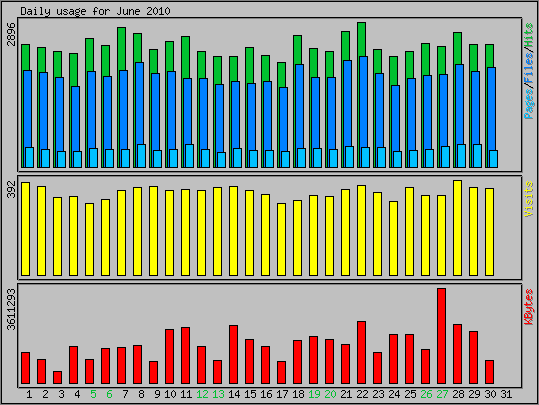Screen dimensions: 539x405
Task: Click the yellow Visits bar for day 5
Action: [89, 239]
